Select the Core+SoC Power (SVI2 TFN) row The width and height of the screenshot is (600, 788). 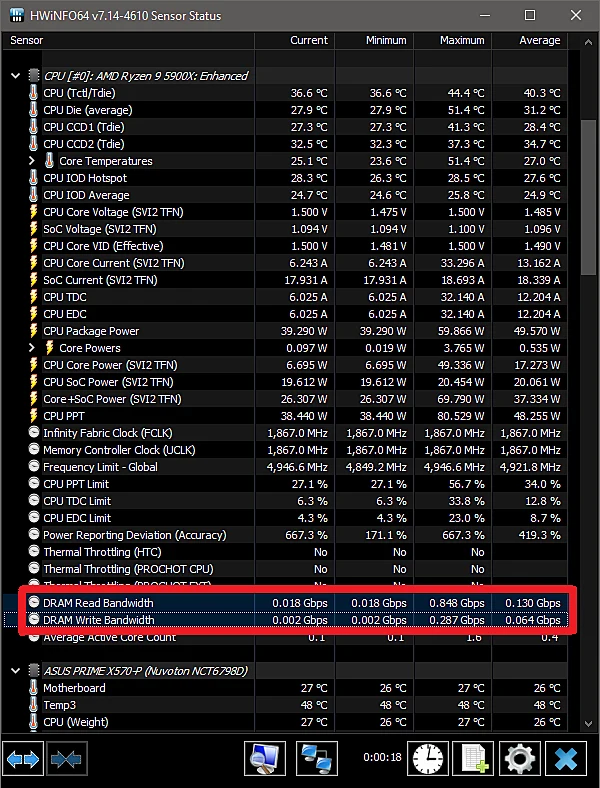click(x=285, y=399)
